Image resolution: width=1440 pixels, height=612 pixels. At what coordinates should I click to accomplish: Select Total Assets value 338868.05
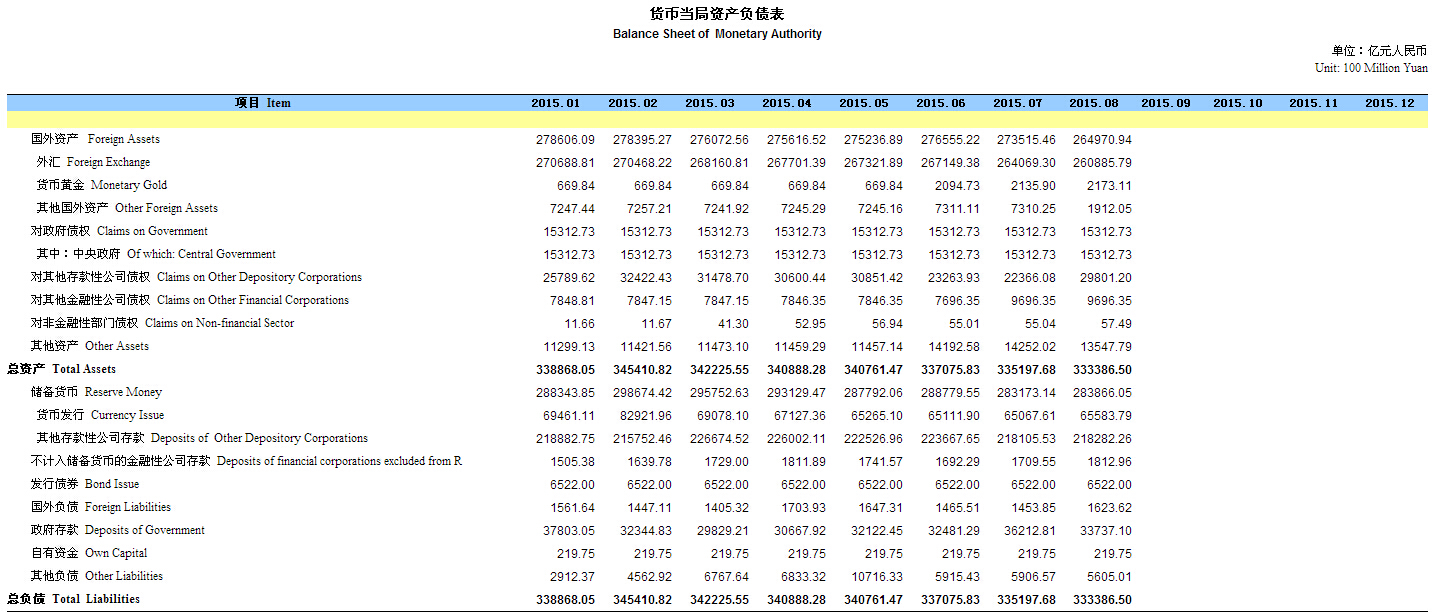click(x=565, y=370)
